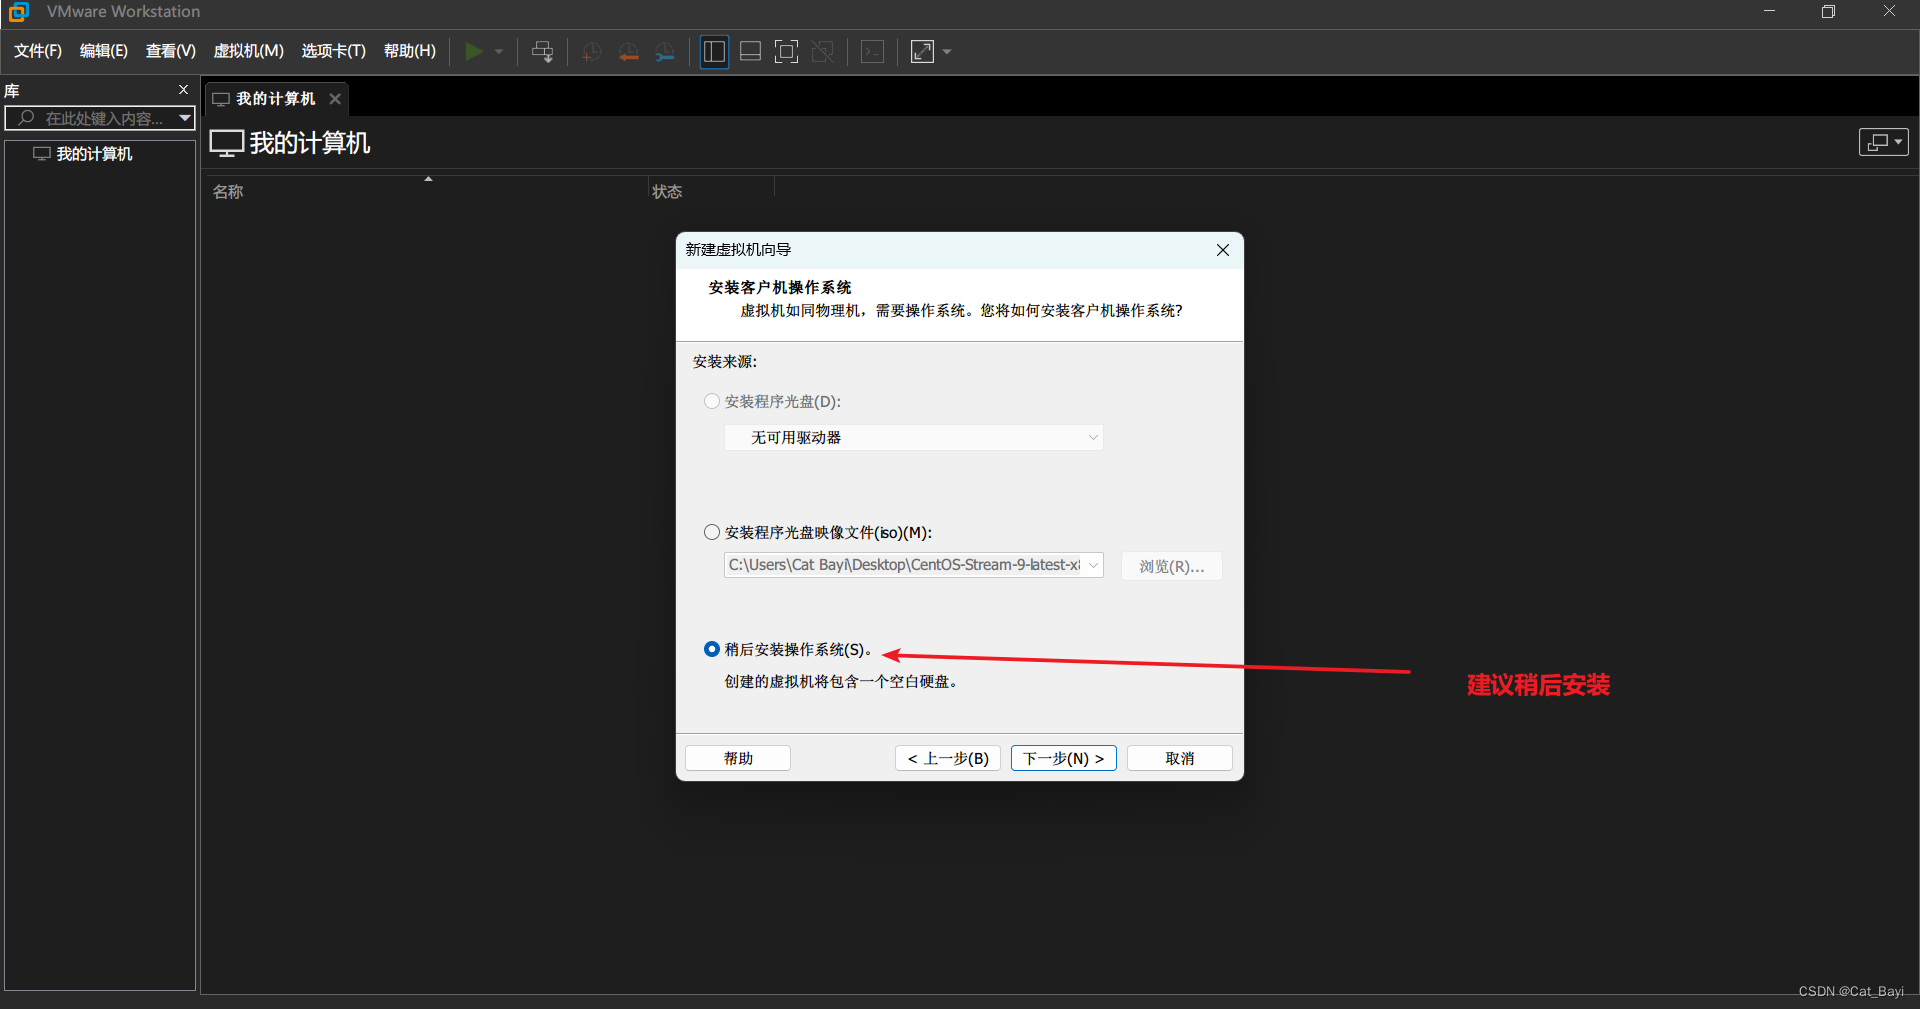Click the take snapshot clock icon
This screenshot has height=1009, width=1920.
click(x=591, y=51)
